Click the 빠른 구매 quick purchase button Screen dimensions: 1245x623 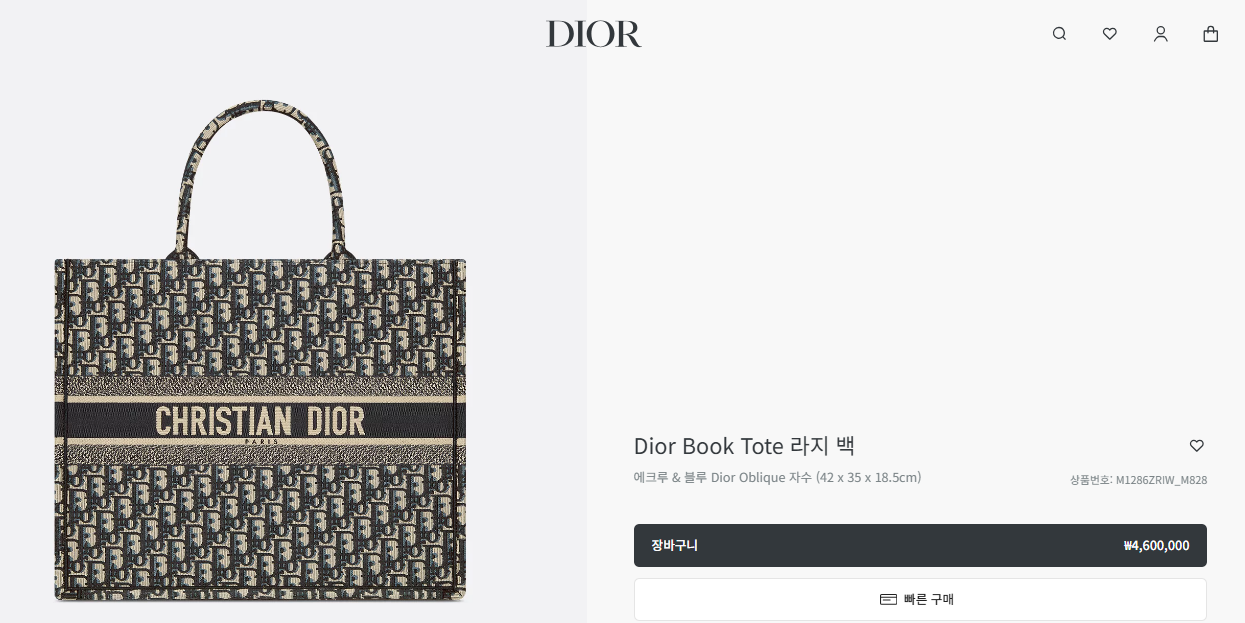920,599
